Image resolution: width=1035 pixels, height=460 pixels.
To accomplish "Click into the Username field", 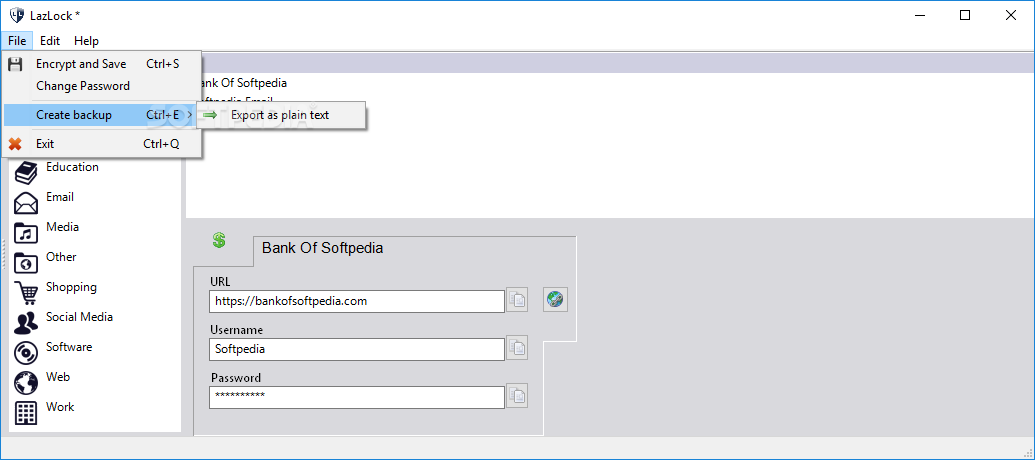I will 357,349.
